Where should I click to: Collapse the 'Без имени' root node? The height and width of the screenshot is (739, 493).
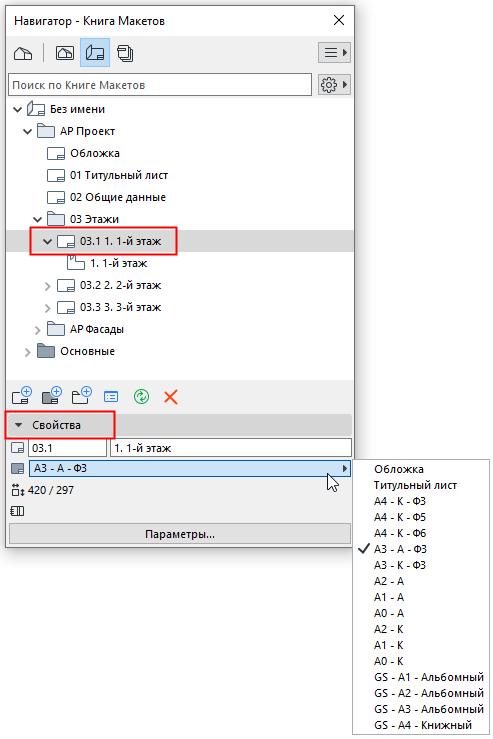click(x=17, y=109)
